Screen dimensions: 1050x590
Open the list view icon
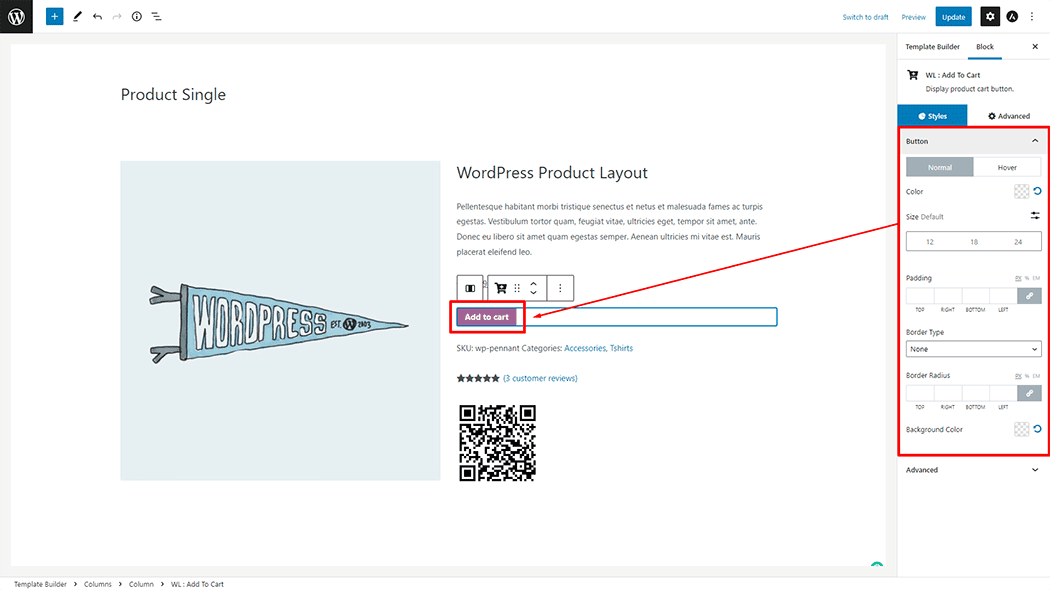(157, 17)
